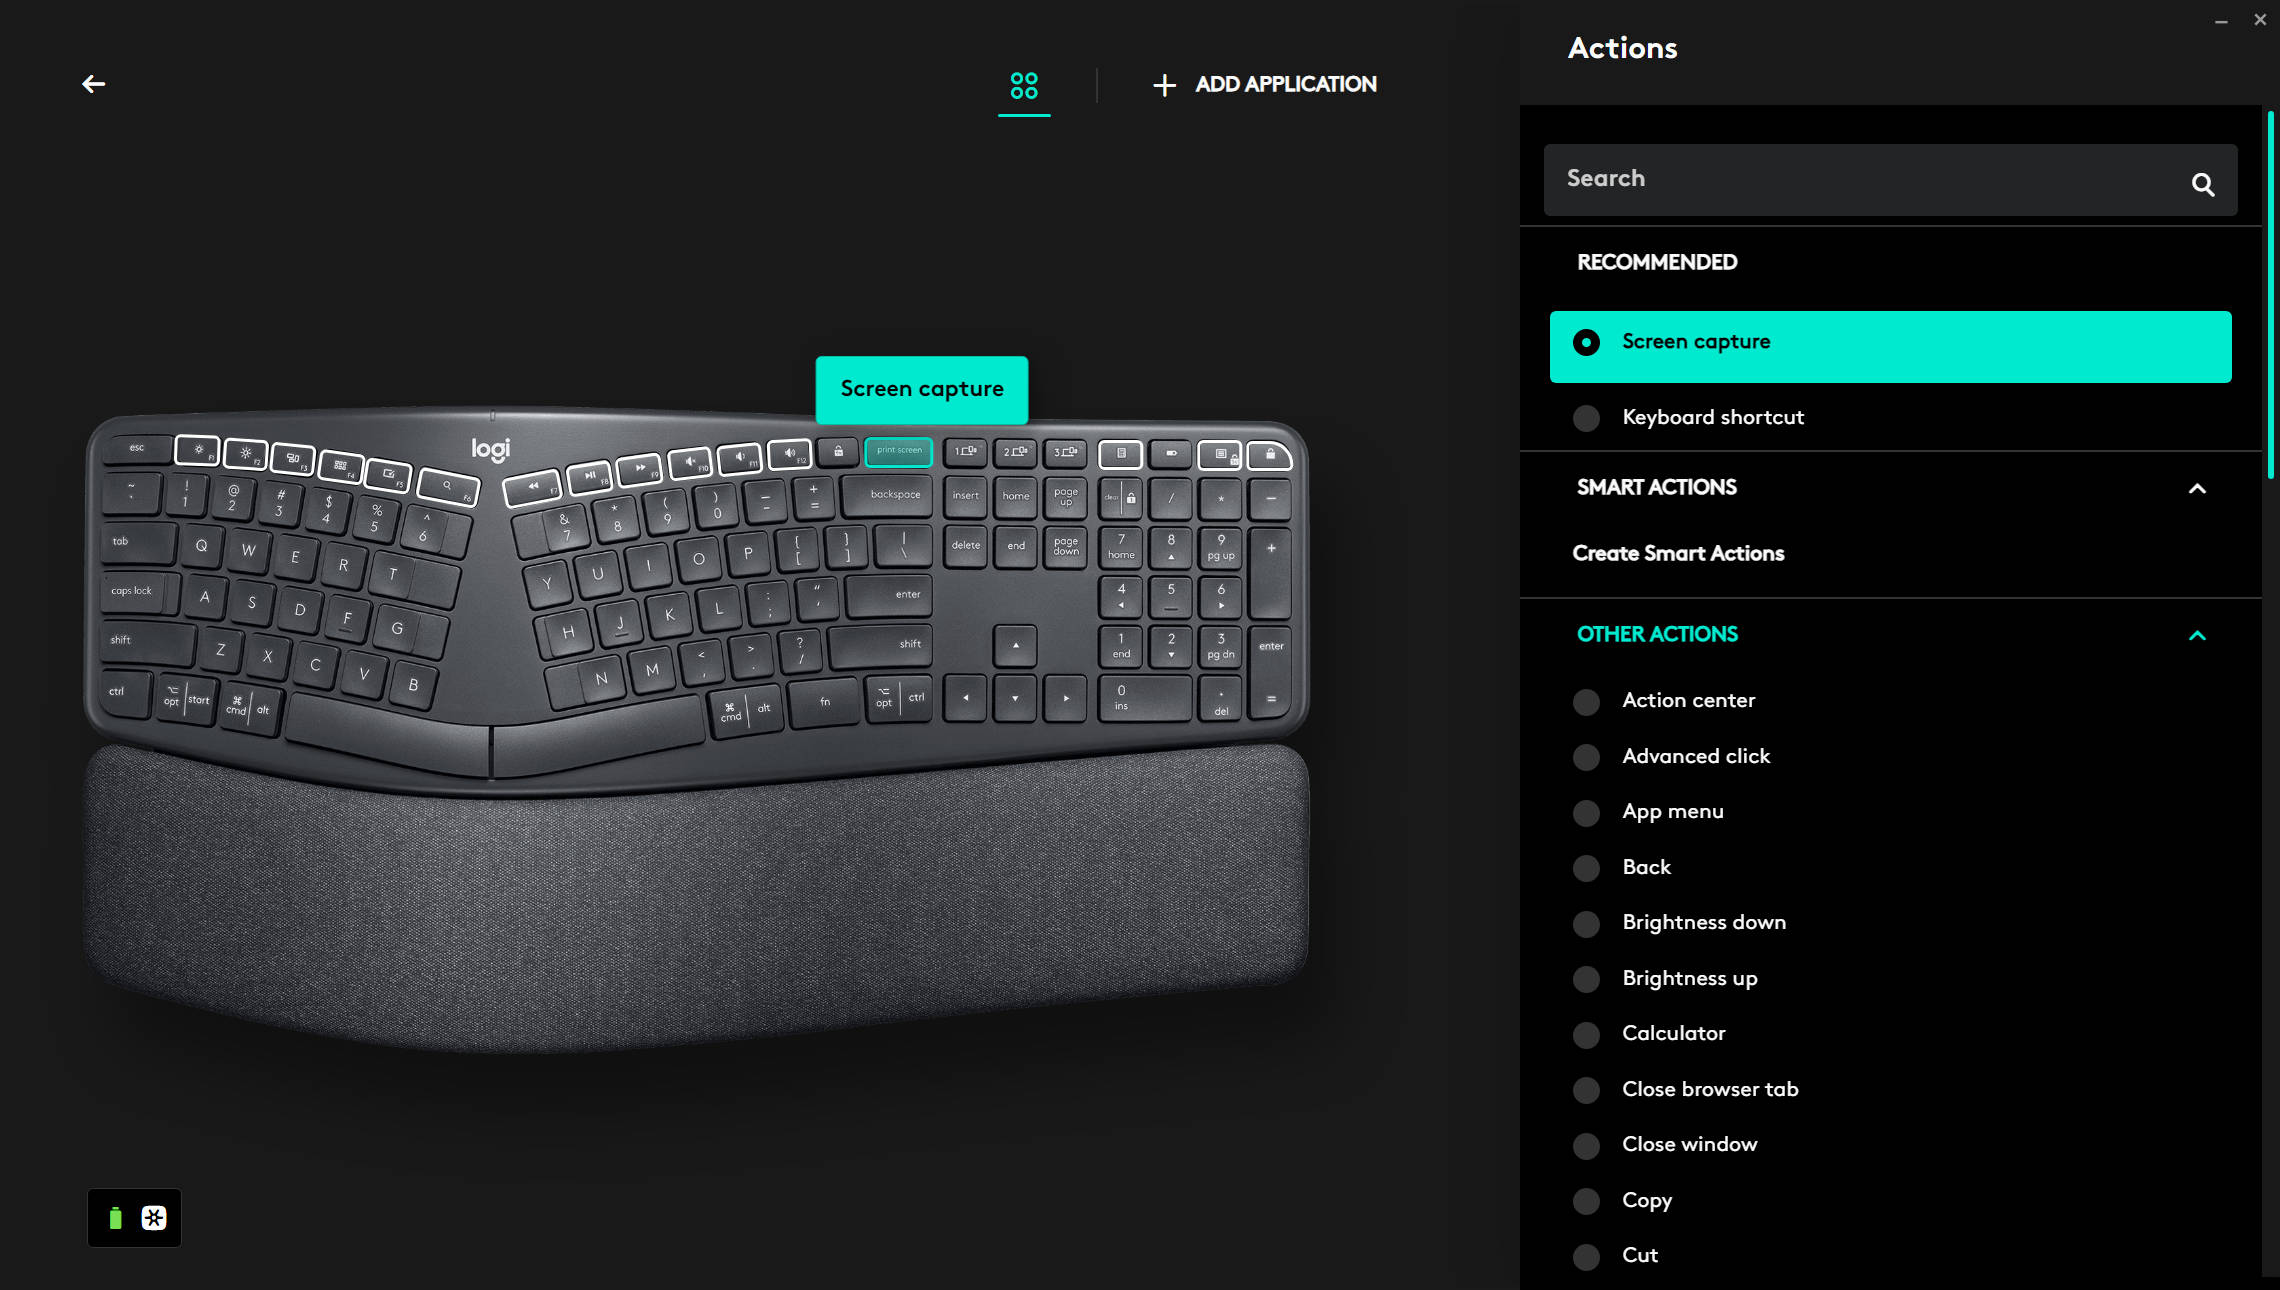Collapse the Other Actions section
Image resolution: width=2280 pixels, height=1290 pixels.
coord(2197,634)
